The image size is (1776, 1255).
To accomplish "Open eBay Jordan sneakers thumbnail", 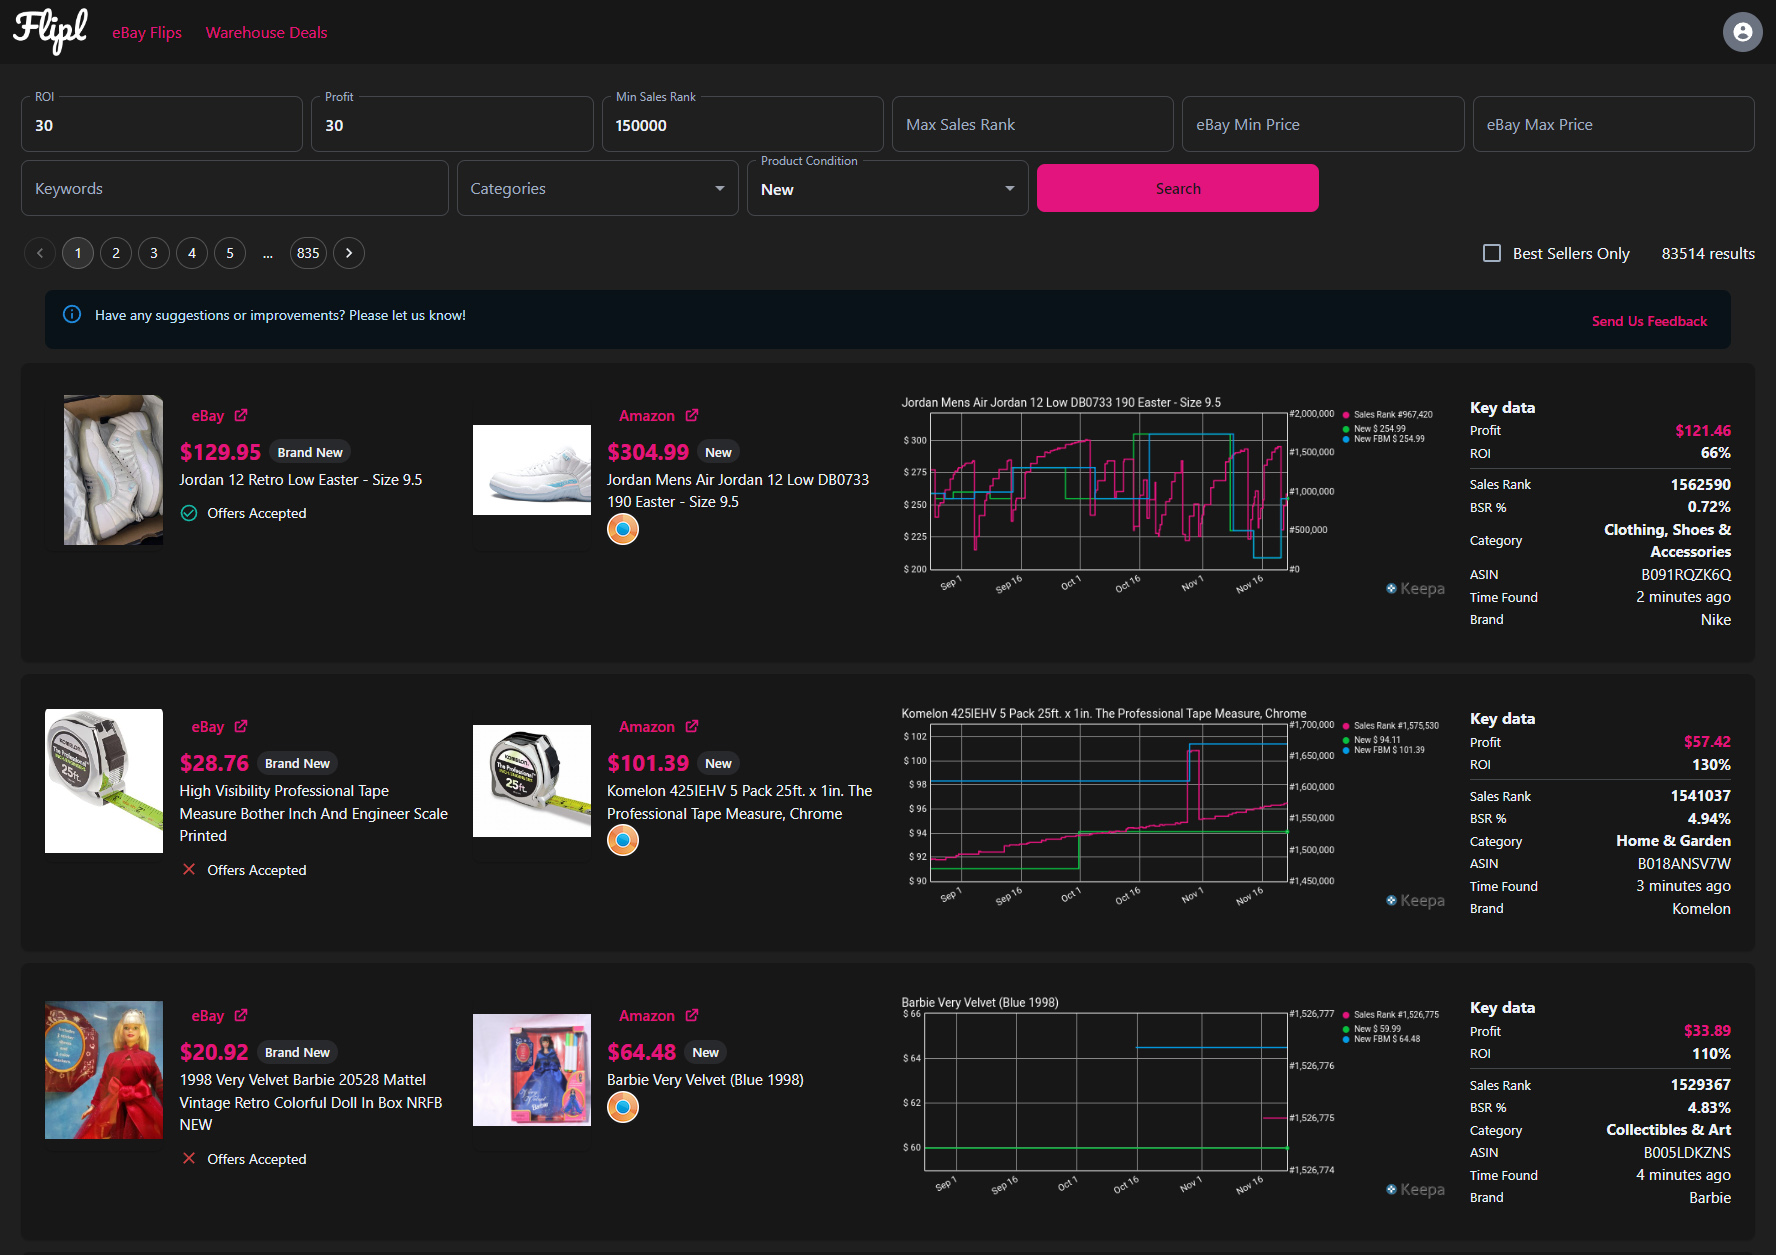I will (113, 470).
